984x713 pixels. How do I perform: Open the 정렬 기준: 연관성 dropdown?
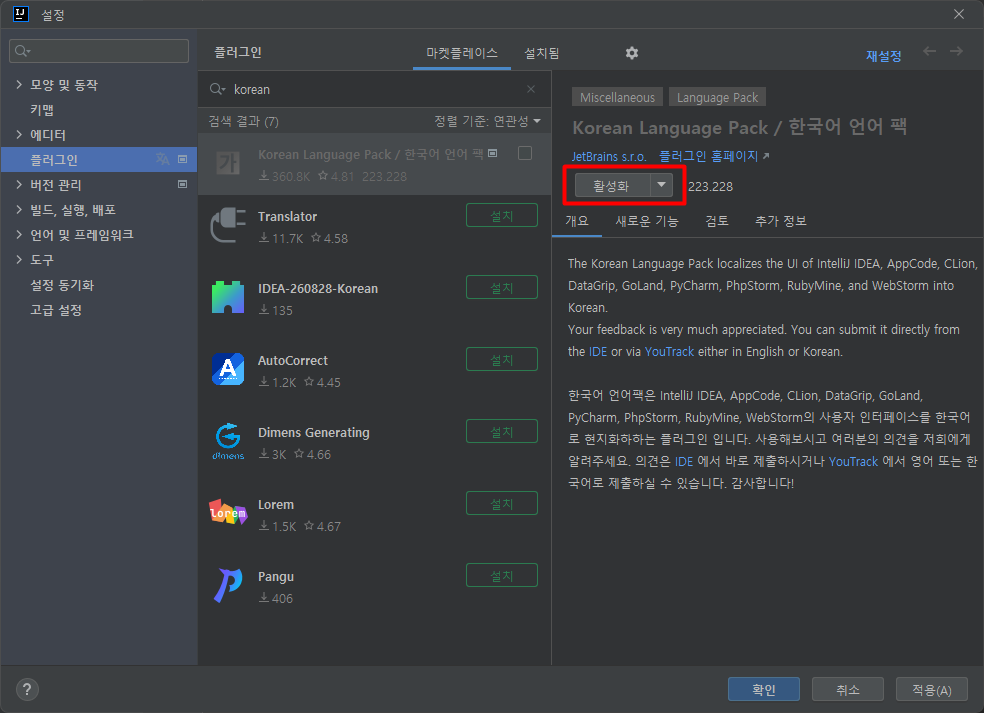pyautogui.click(x=488, y=121)
